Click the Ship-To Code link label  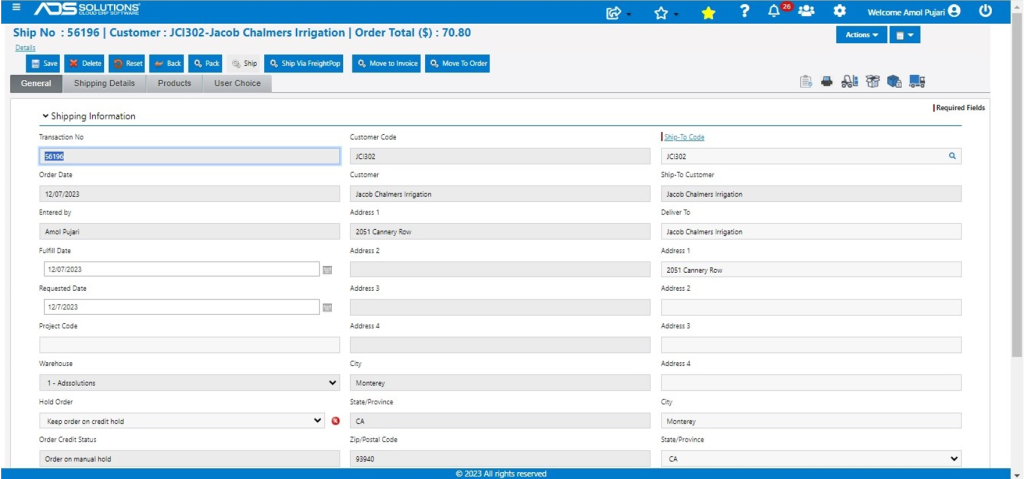click(x=684, y=137)
